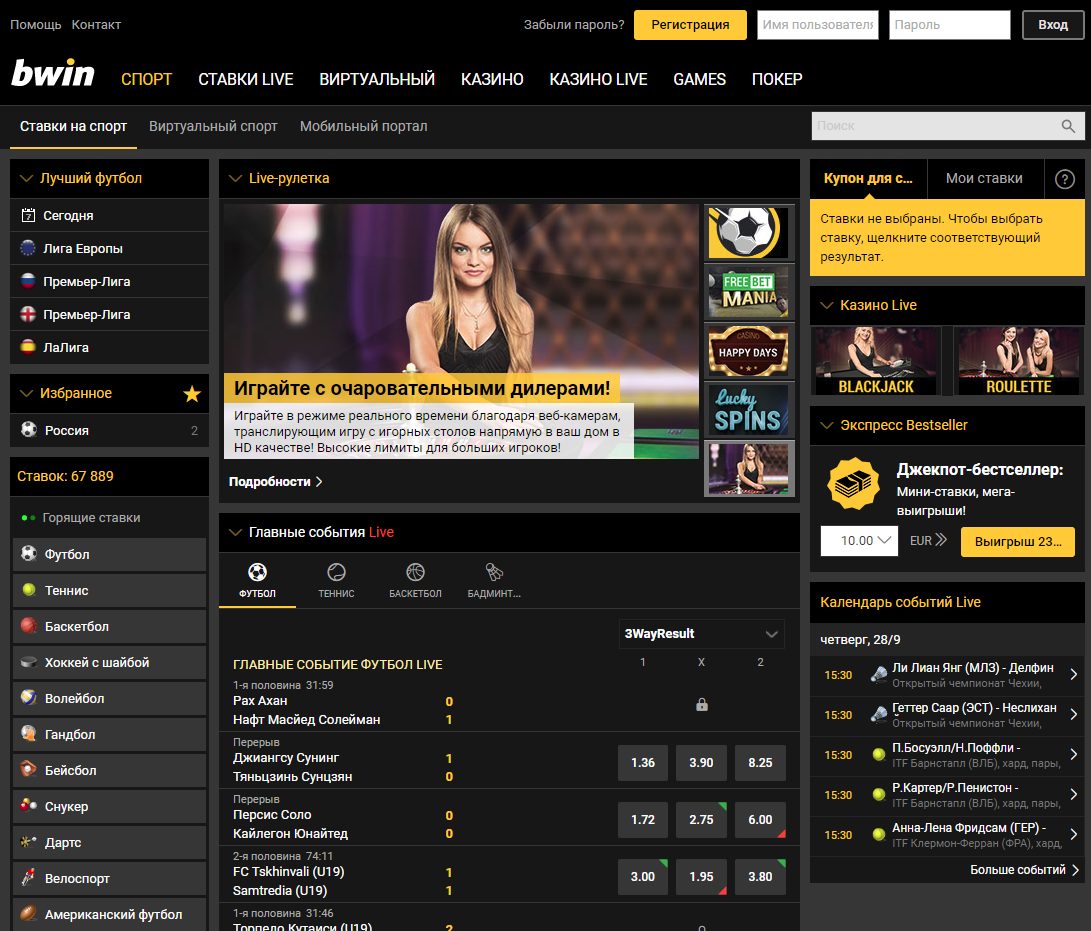Select the Хоккей с шайбой puck icon
This screenshot has height=931, width=1091.
[29, 662]
